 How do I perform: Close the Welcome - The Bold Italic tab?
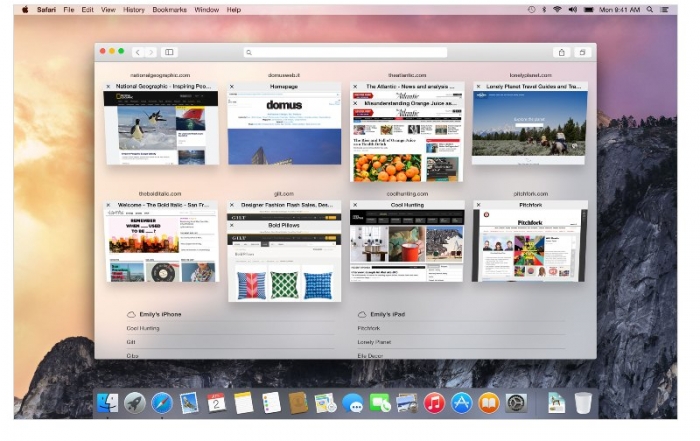(108, 205)
